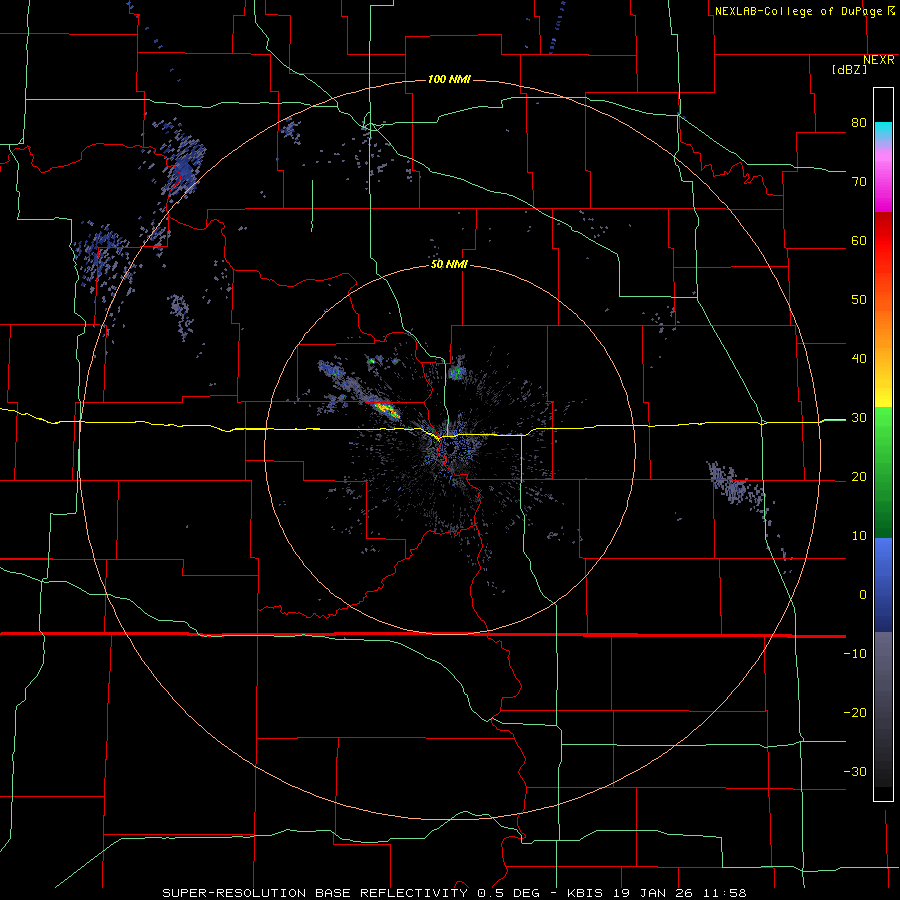Click the 10 value on the dBZ scale
Image resolution: width=900 pixels, height=900 pixels.
point(859,536)
